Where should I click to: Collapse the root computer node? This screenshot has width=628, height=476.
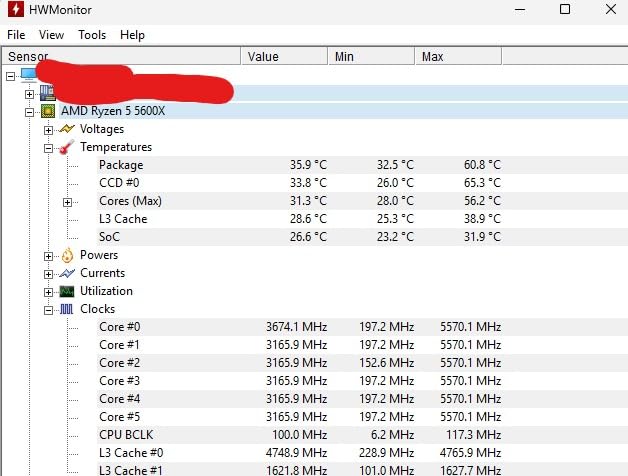point(10,76)
